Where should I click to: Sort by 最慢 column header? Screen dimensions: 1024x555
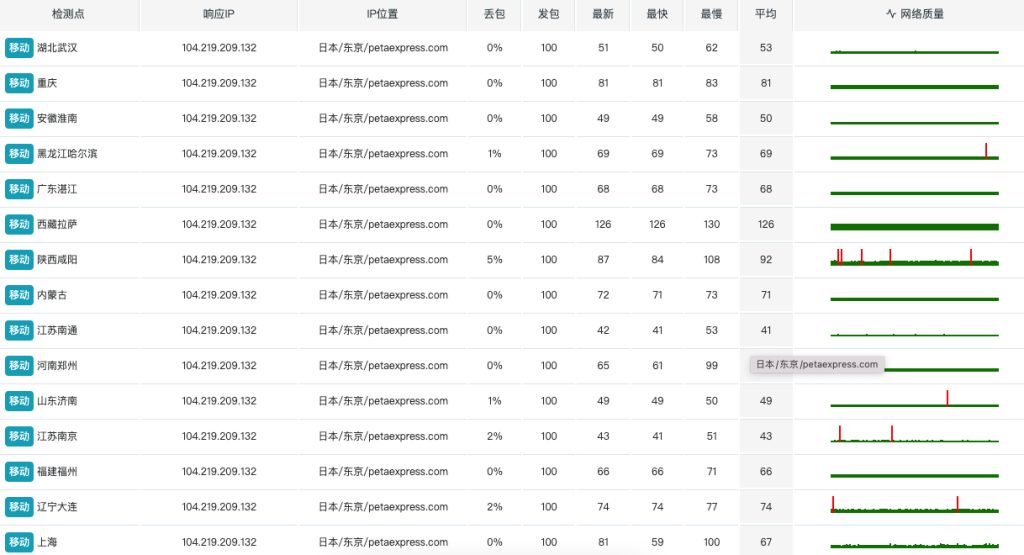(x=711, y=14)
